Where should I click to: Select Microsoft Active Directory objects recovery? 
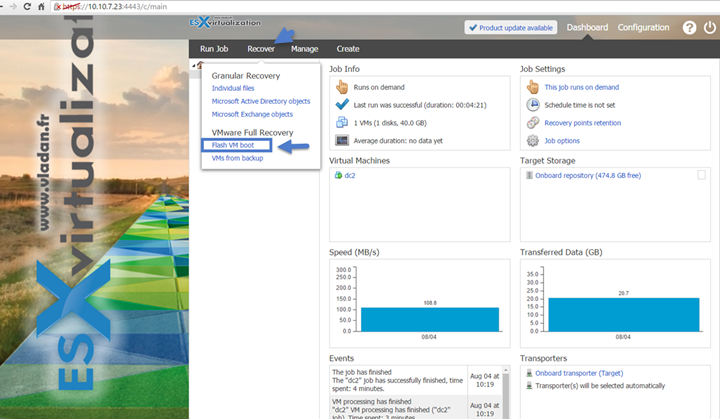[261, 101]
